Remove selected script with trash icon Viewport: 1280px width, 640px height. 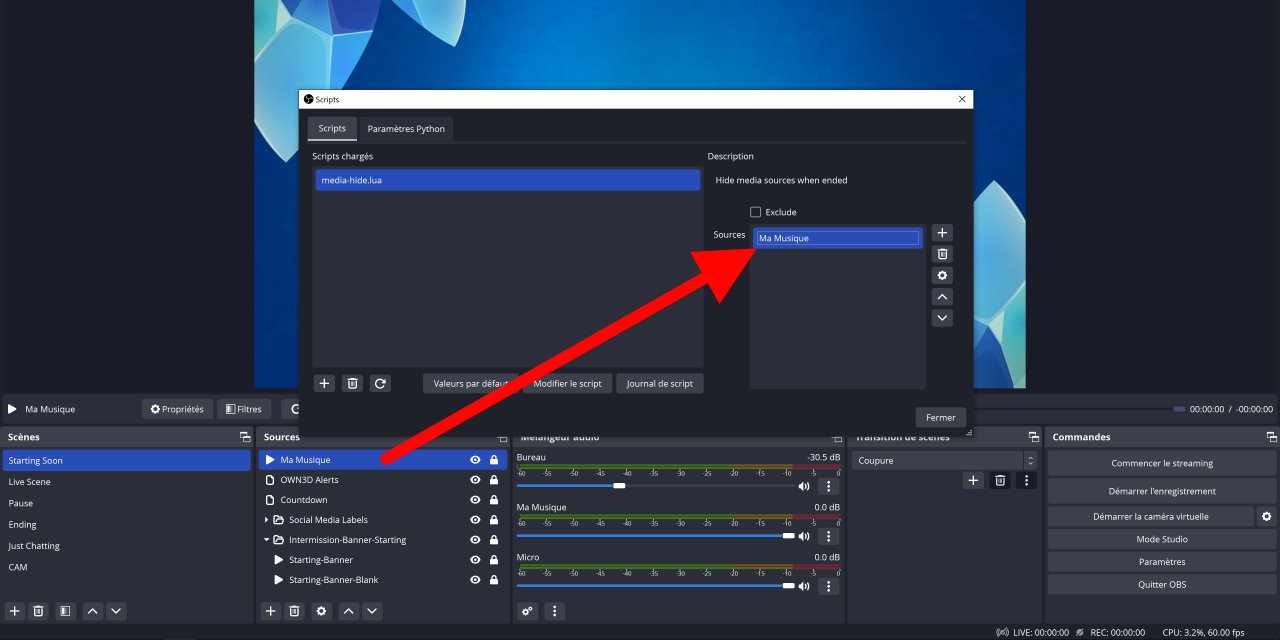[x=352, y=383]
